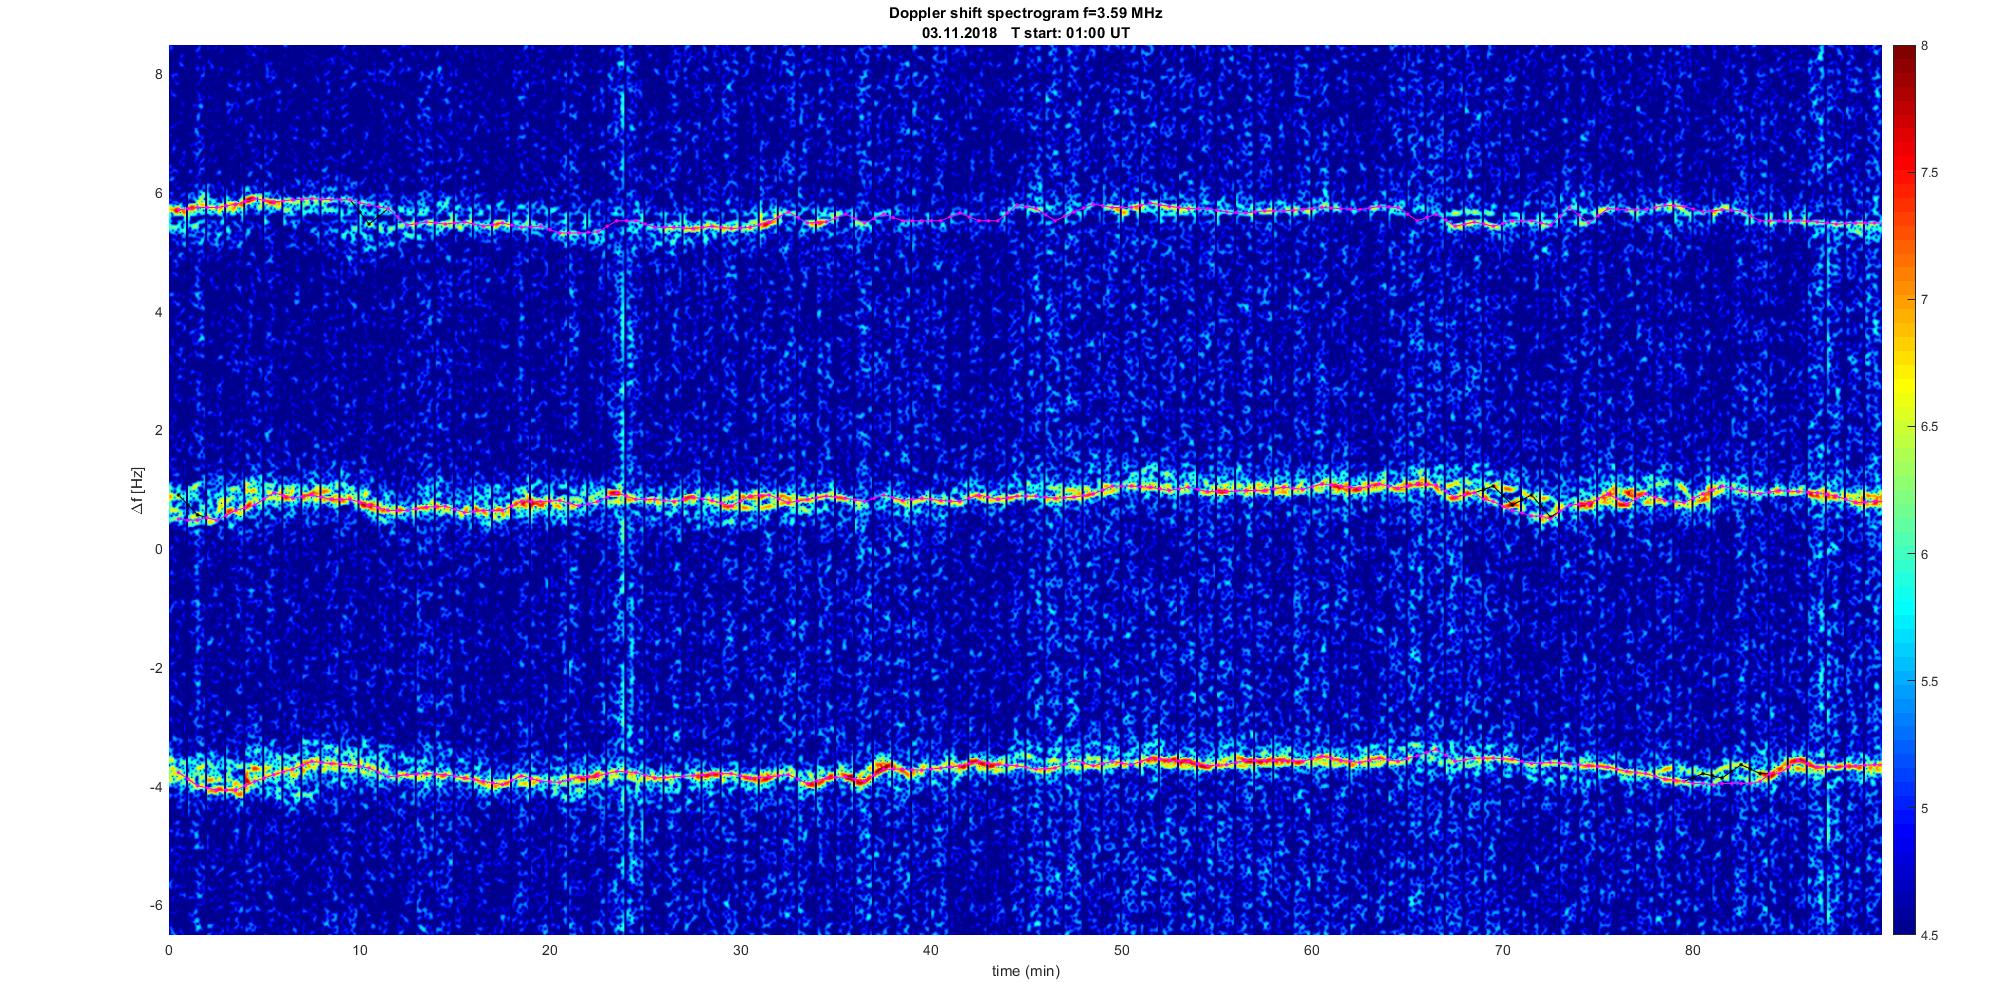The width and height of the screenshot is (2000, 1003).
Task: Click the x-axis tick label '50'
Action: (x=1121, y=950)
